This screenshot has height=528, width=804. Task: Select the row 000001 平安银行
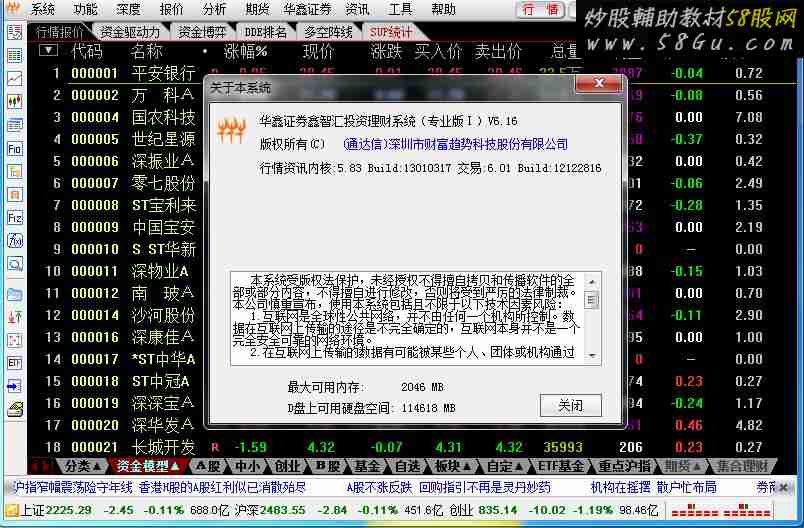pyautogui.click(x=410, y=73)
